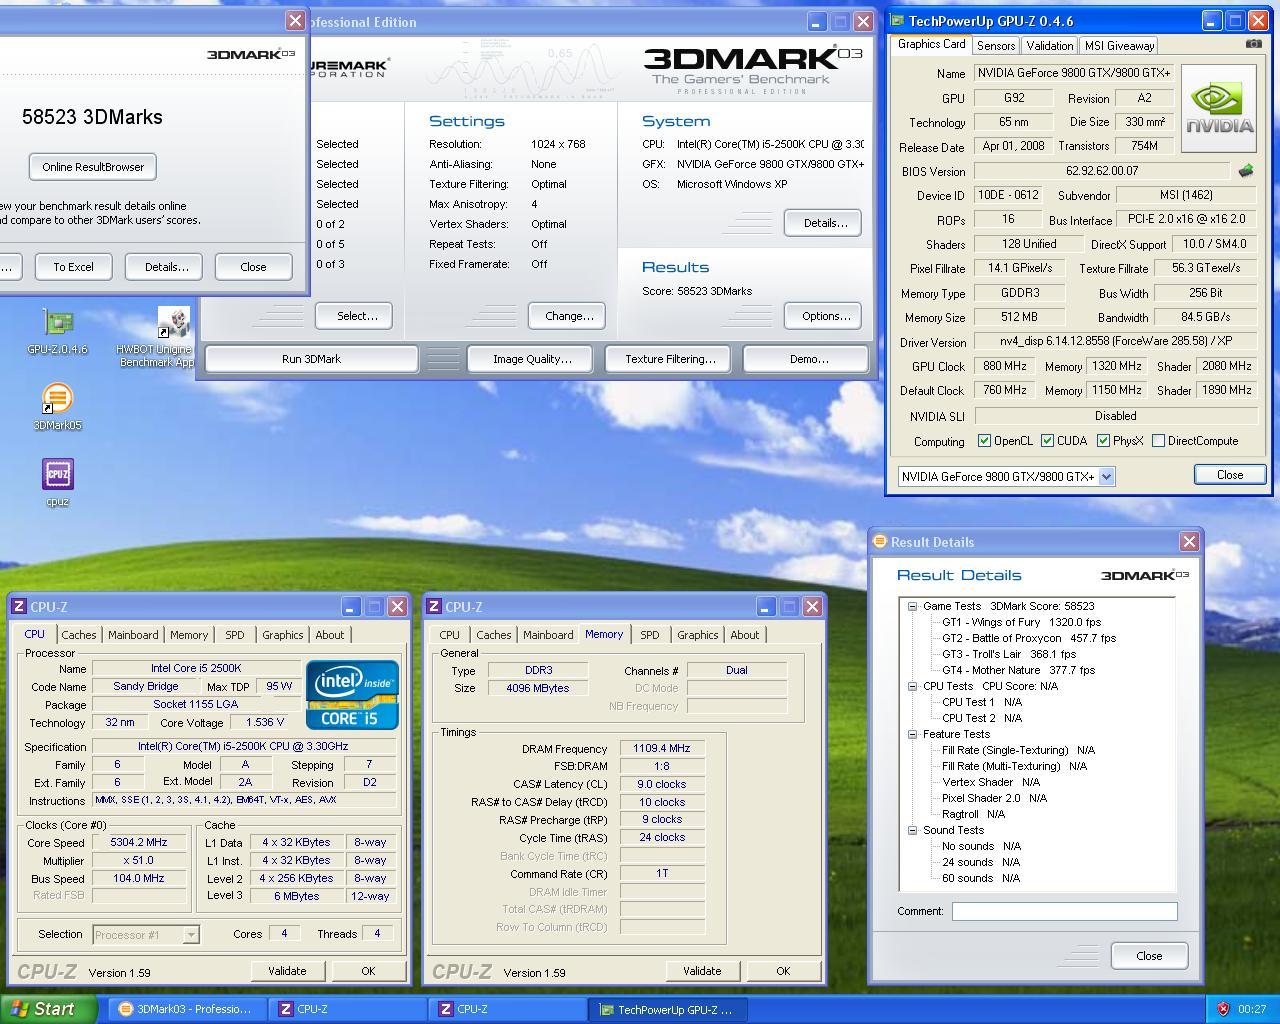Click the security shield tray icon

coord(1222,1009)
